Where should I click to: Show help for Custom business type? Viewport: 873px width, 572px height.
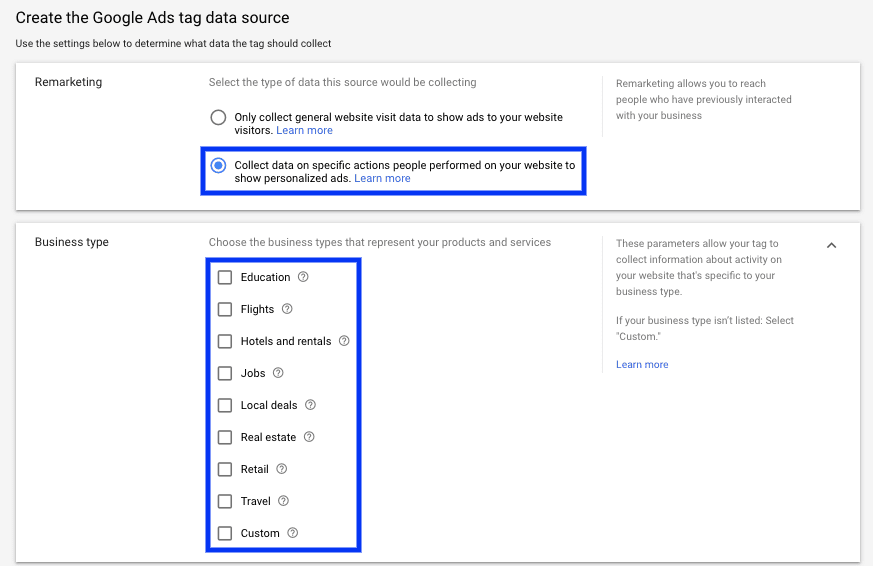(x=292, y=533)
